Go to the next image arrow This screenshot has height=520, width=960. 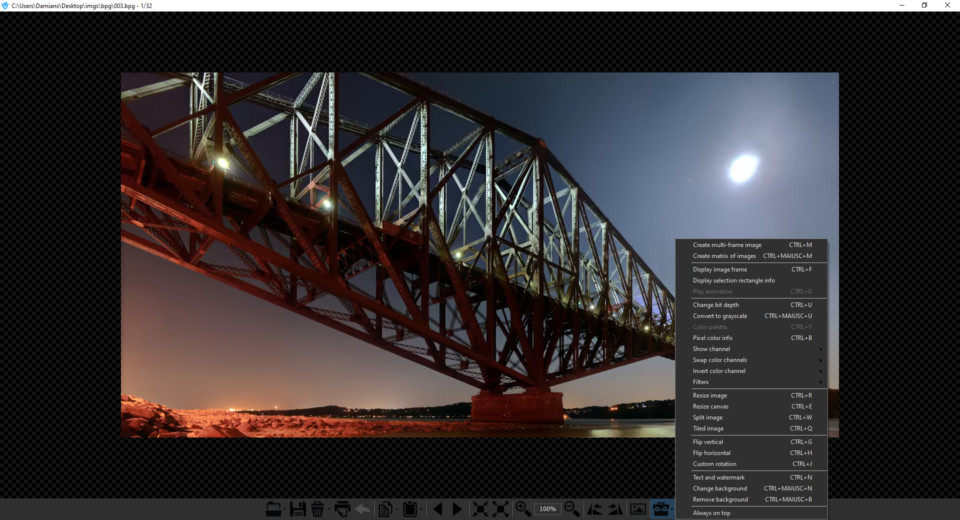point(457,509)
